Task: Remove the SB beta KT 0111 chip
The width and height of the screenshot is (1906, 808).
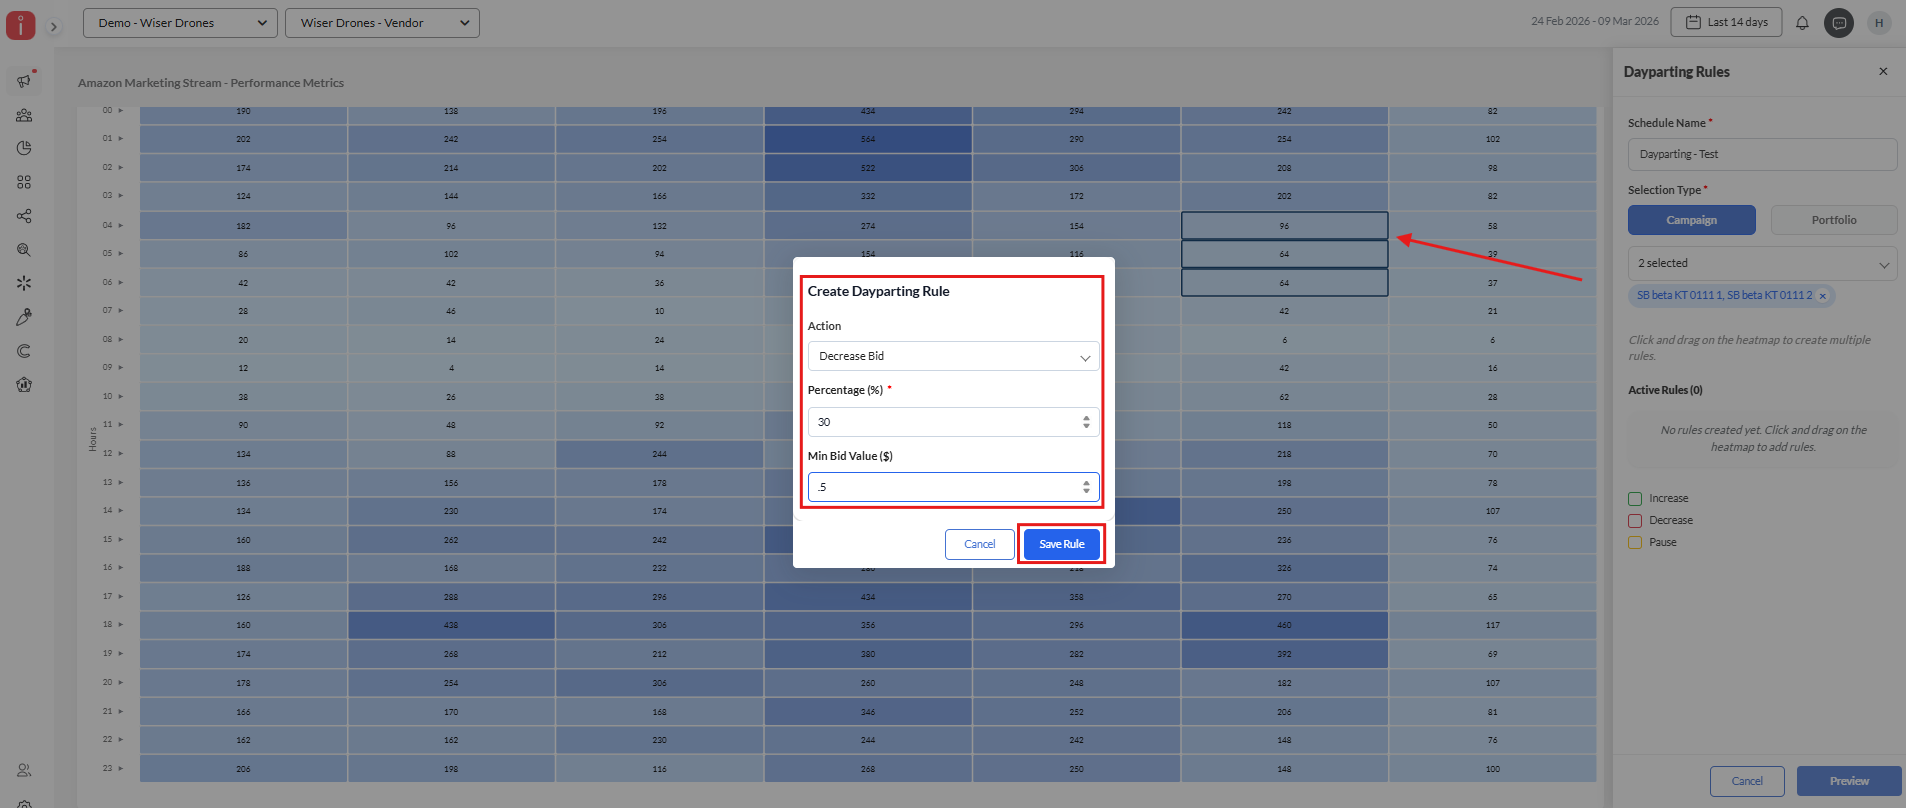Action: coord(1822,296)
